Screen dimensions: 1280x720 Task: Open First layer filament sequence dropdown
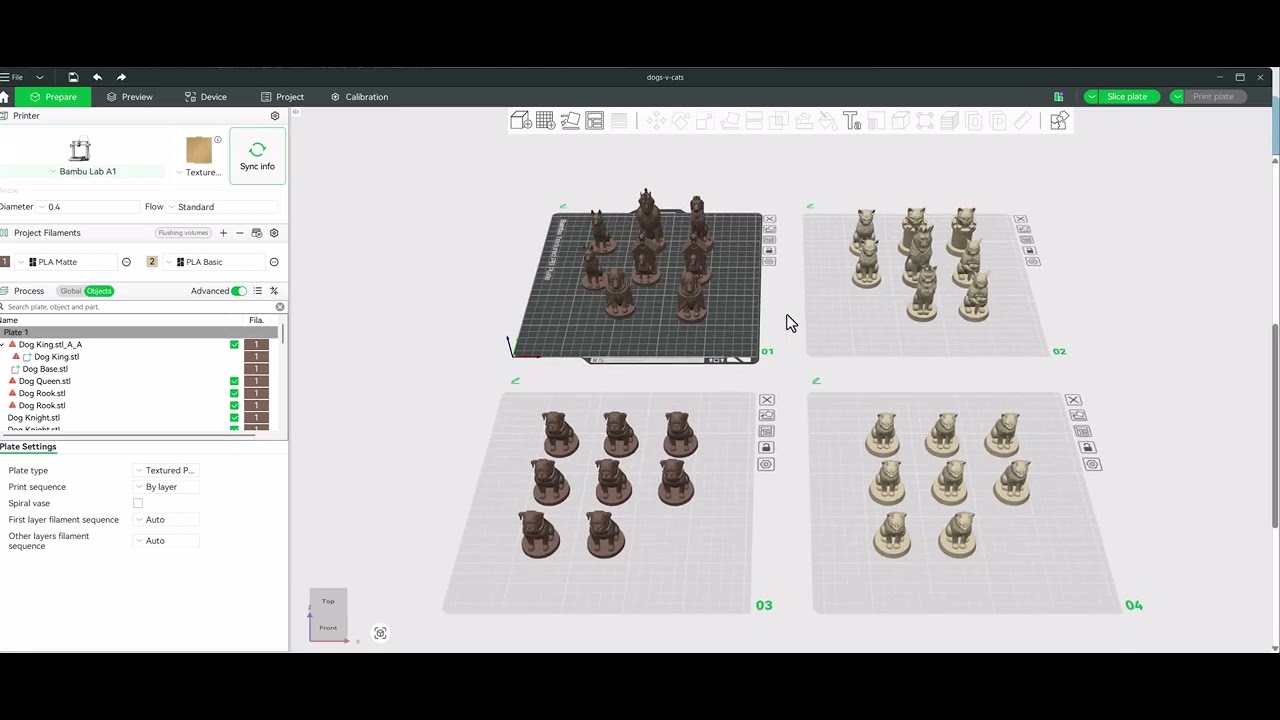coord(166,520)
